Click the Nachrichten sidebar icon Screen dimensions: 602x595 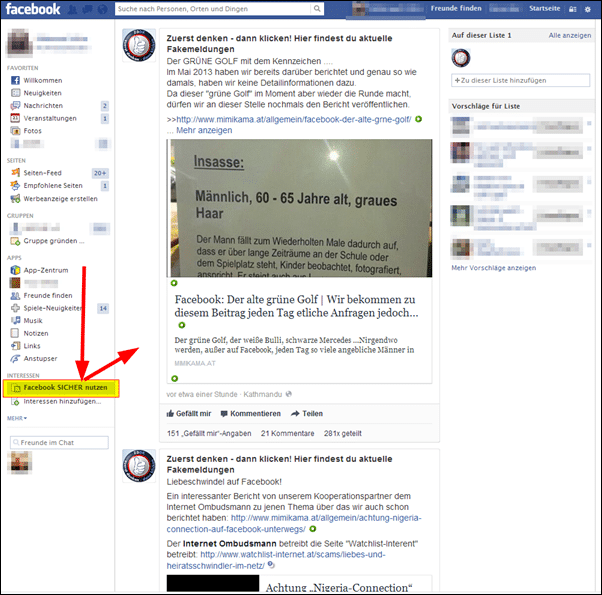[15, 106]
